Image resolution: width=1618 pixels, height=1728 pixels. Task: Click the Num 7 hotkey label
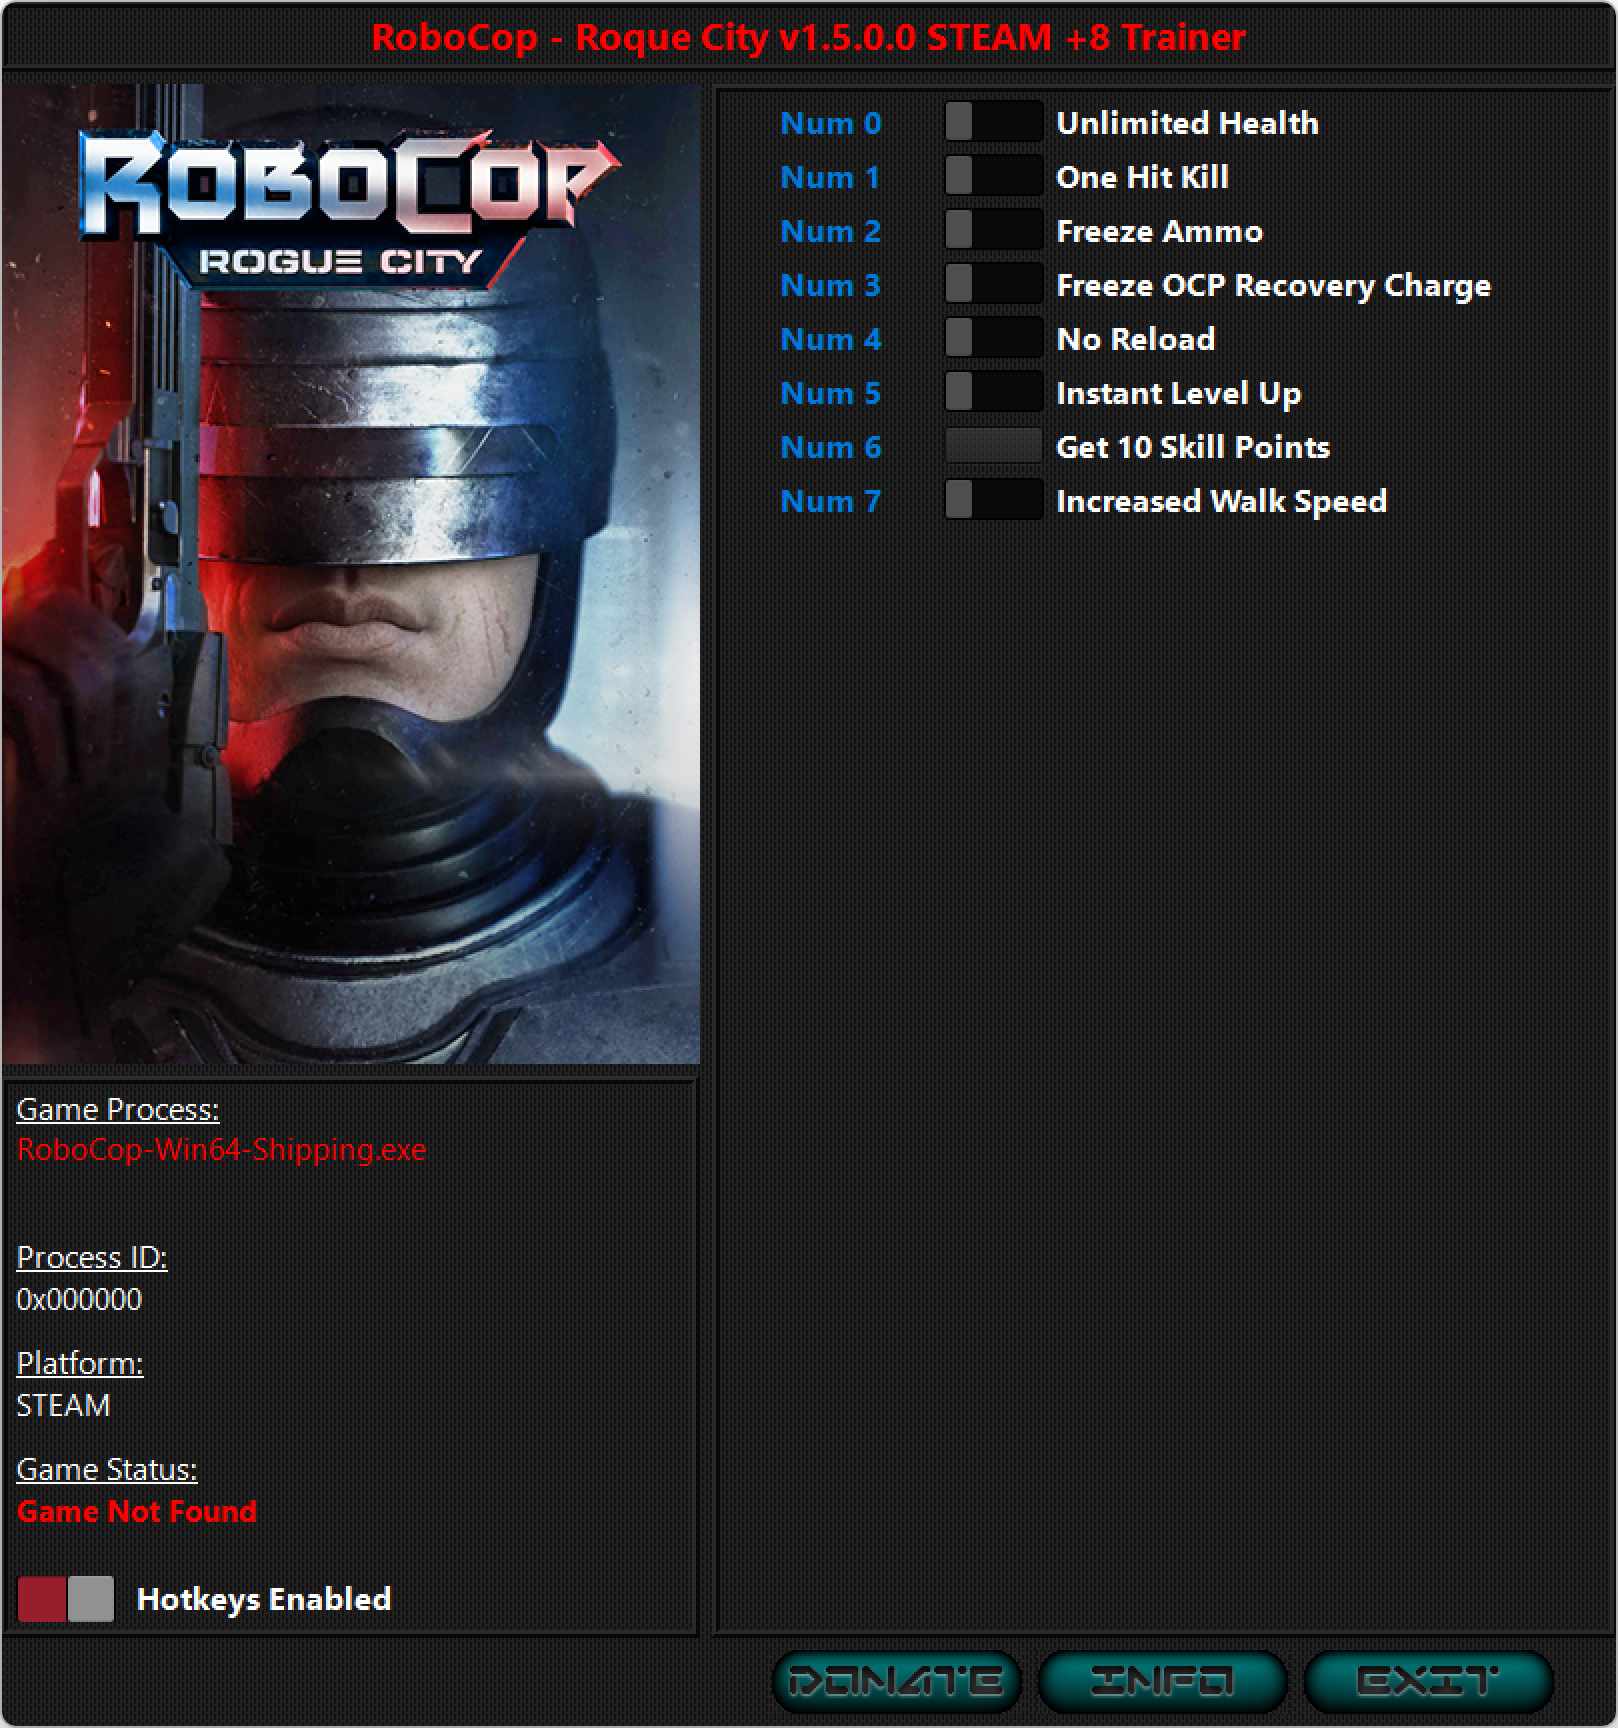(x=831, y=501)
